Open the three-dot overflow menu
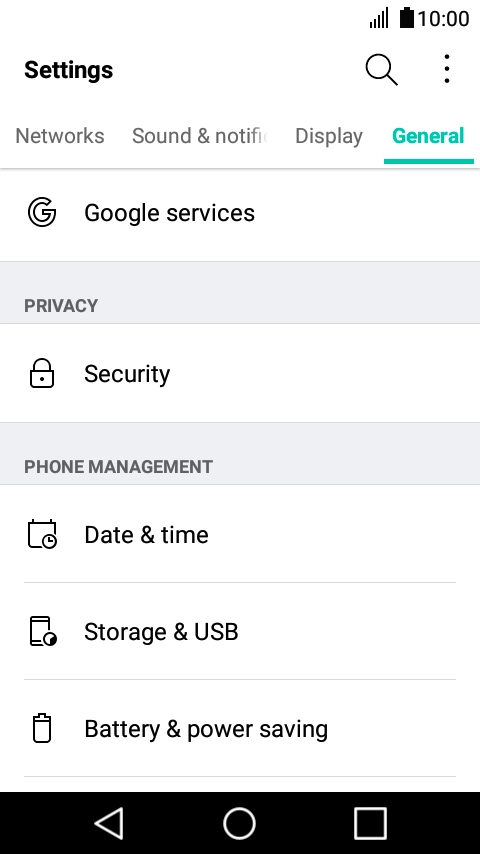 [447, 69]
